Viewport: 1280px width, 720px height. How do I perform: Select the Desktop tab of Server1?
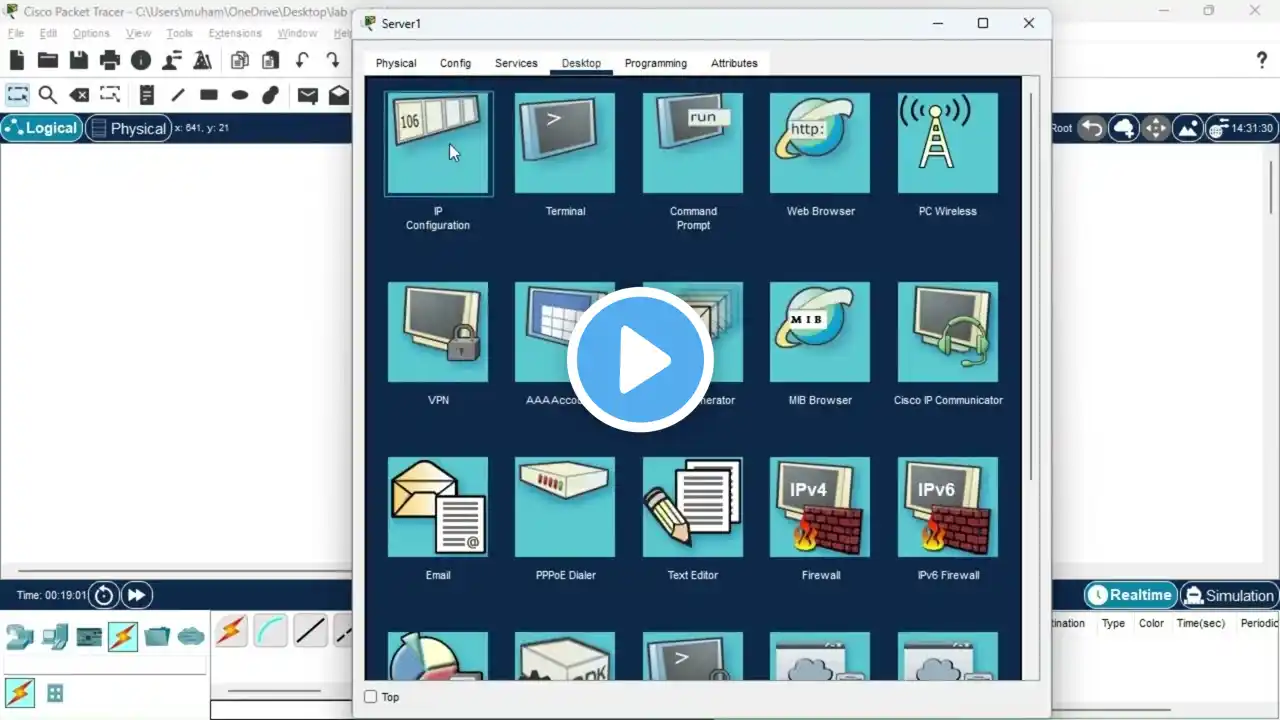[581, 63]
